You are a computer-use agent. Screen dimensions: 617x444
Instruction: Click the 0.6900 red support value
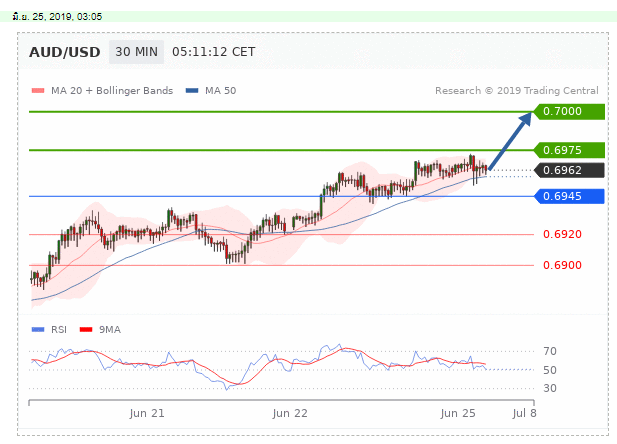(x=562, y=265)
